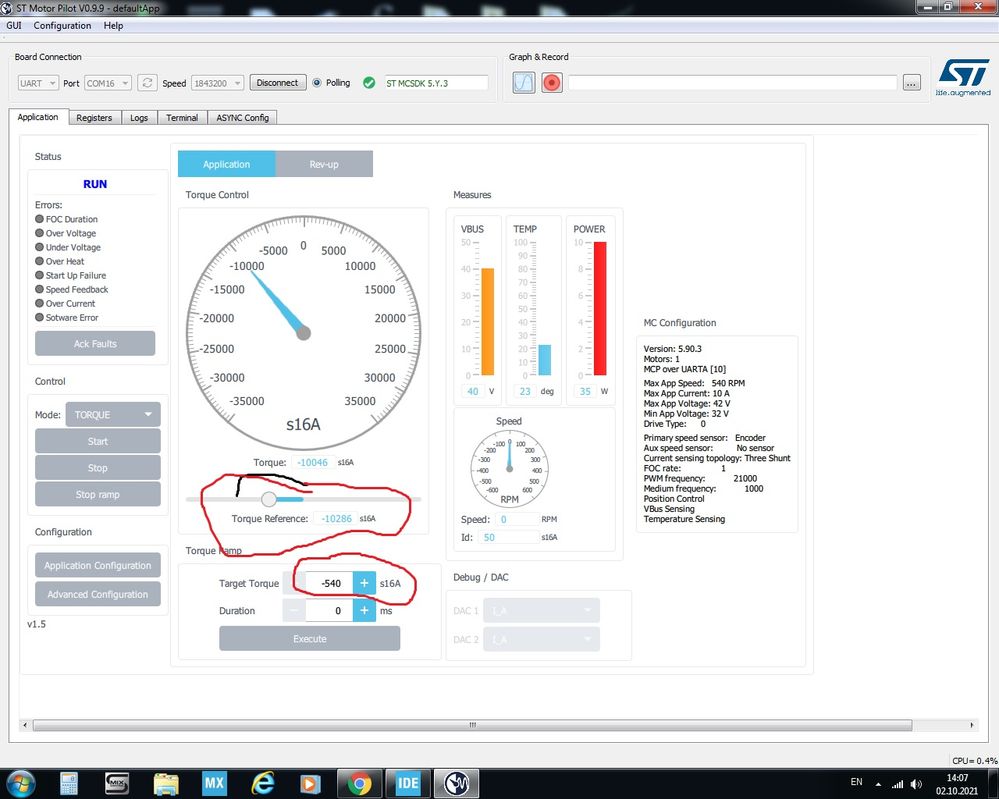The height and width of the screenshot is (799, 999).
Task: Click the taskbar clock 14:07
Action: click(x=957, y=778)
